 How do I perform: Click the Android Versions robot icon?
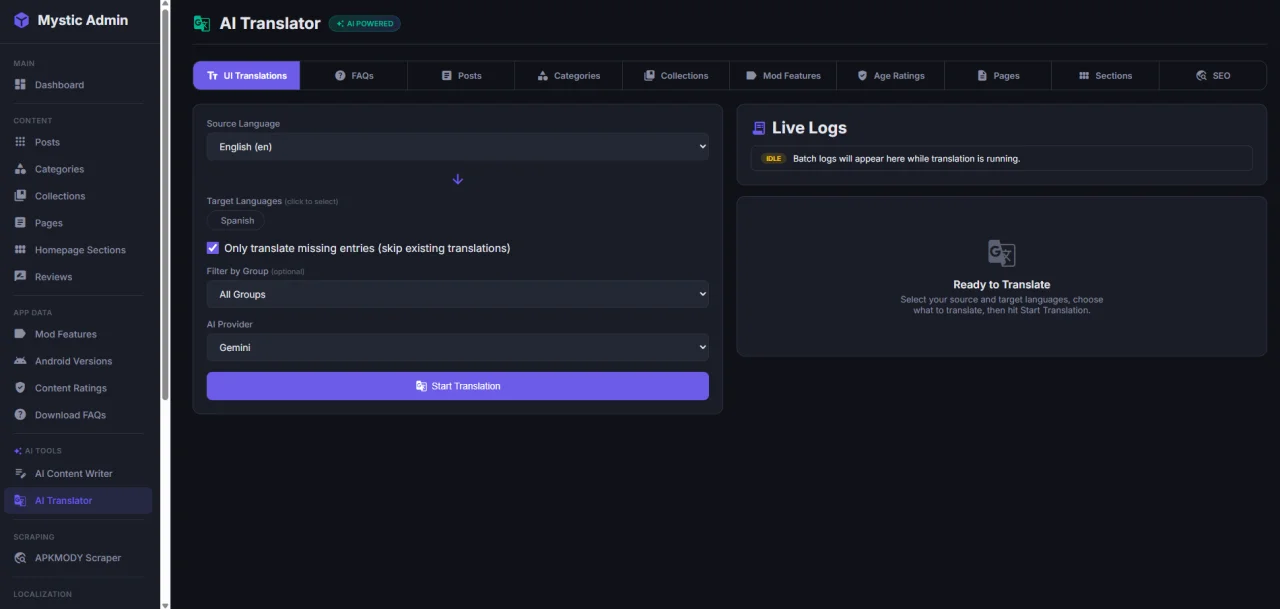click(x=20, y=361)
